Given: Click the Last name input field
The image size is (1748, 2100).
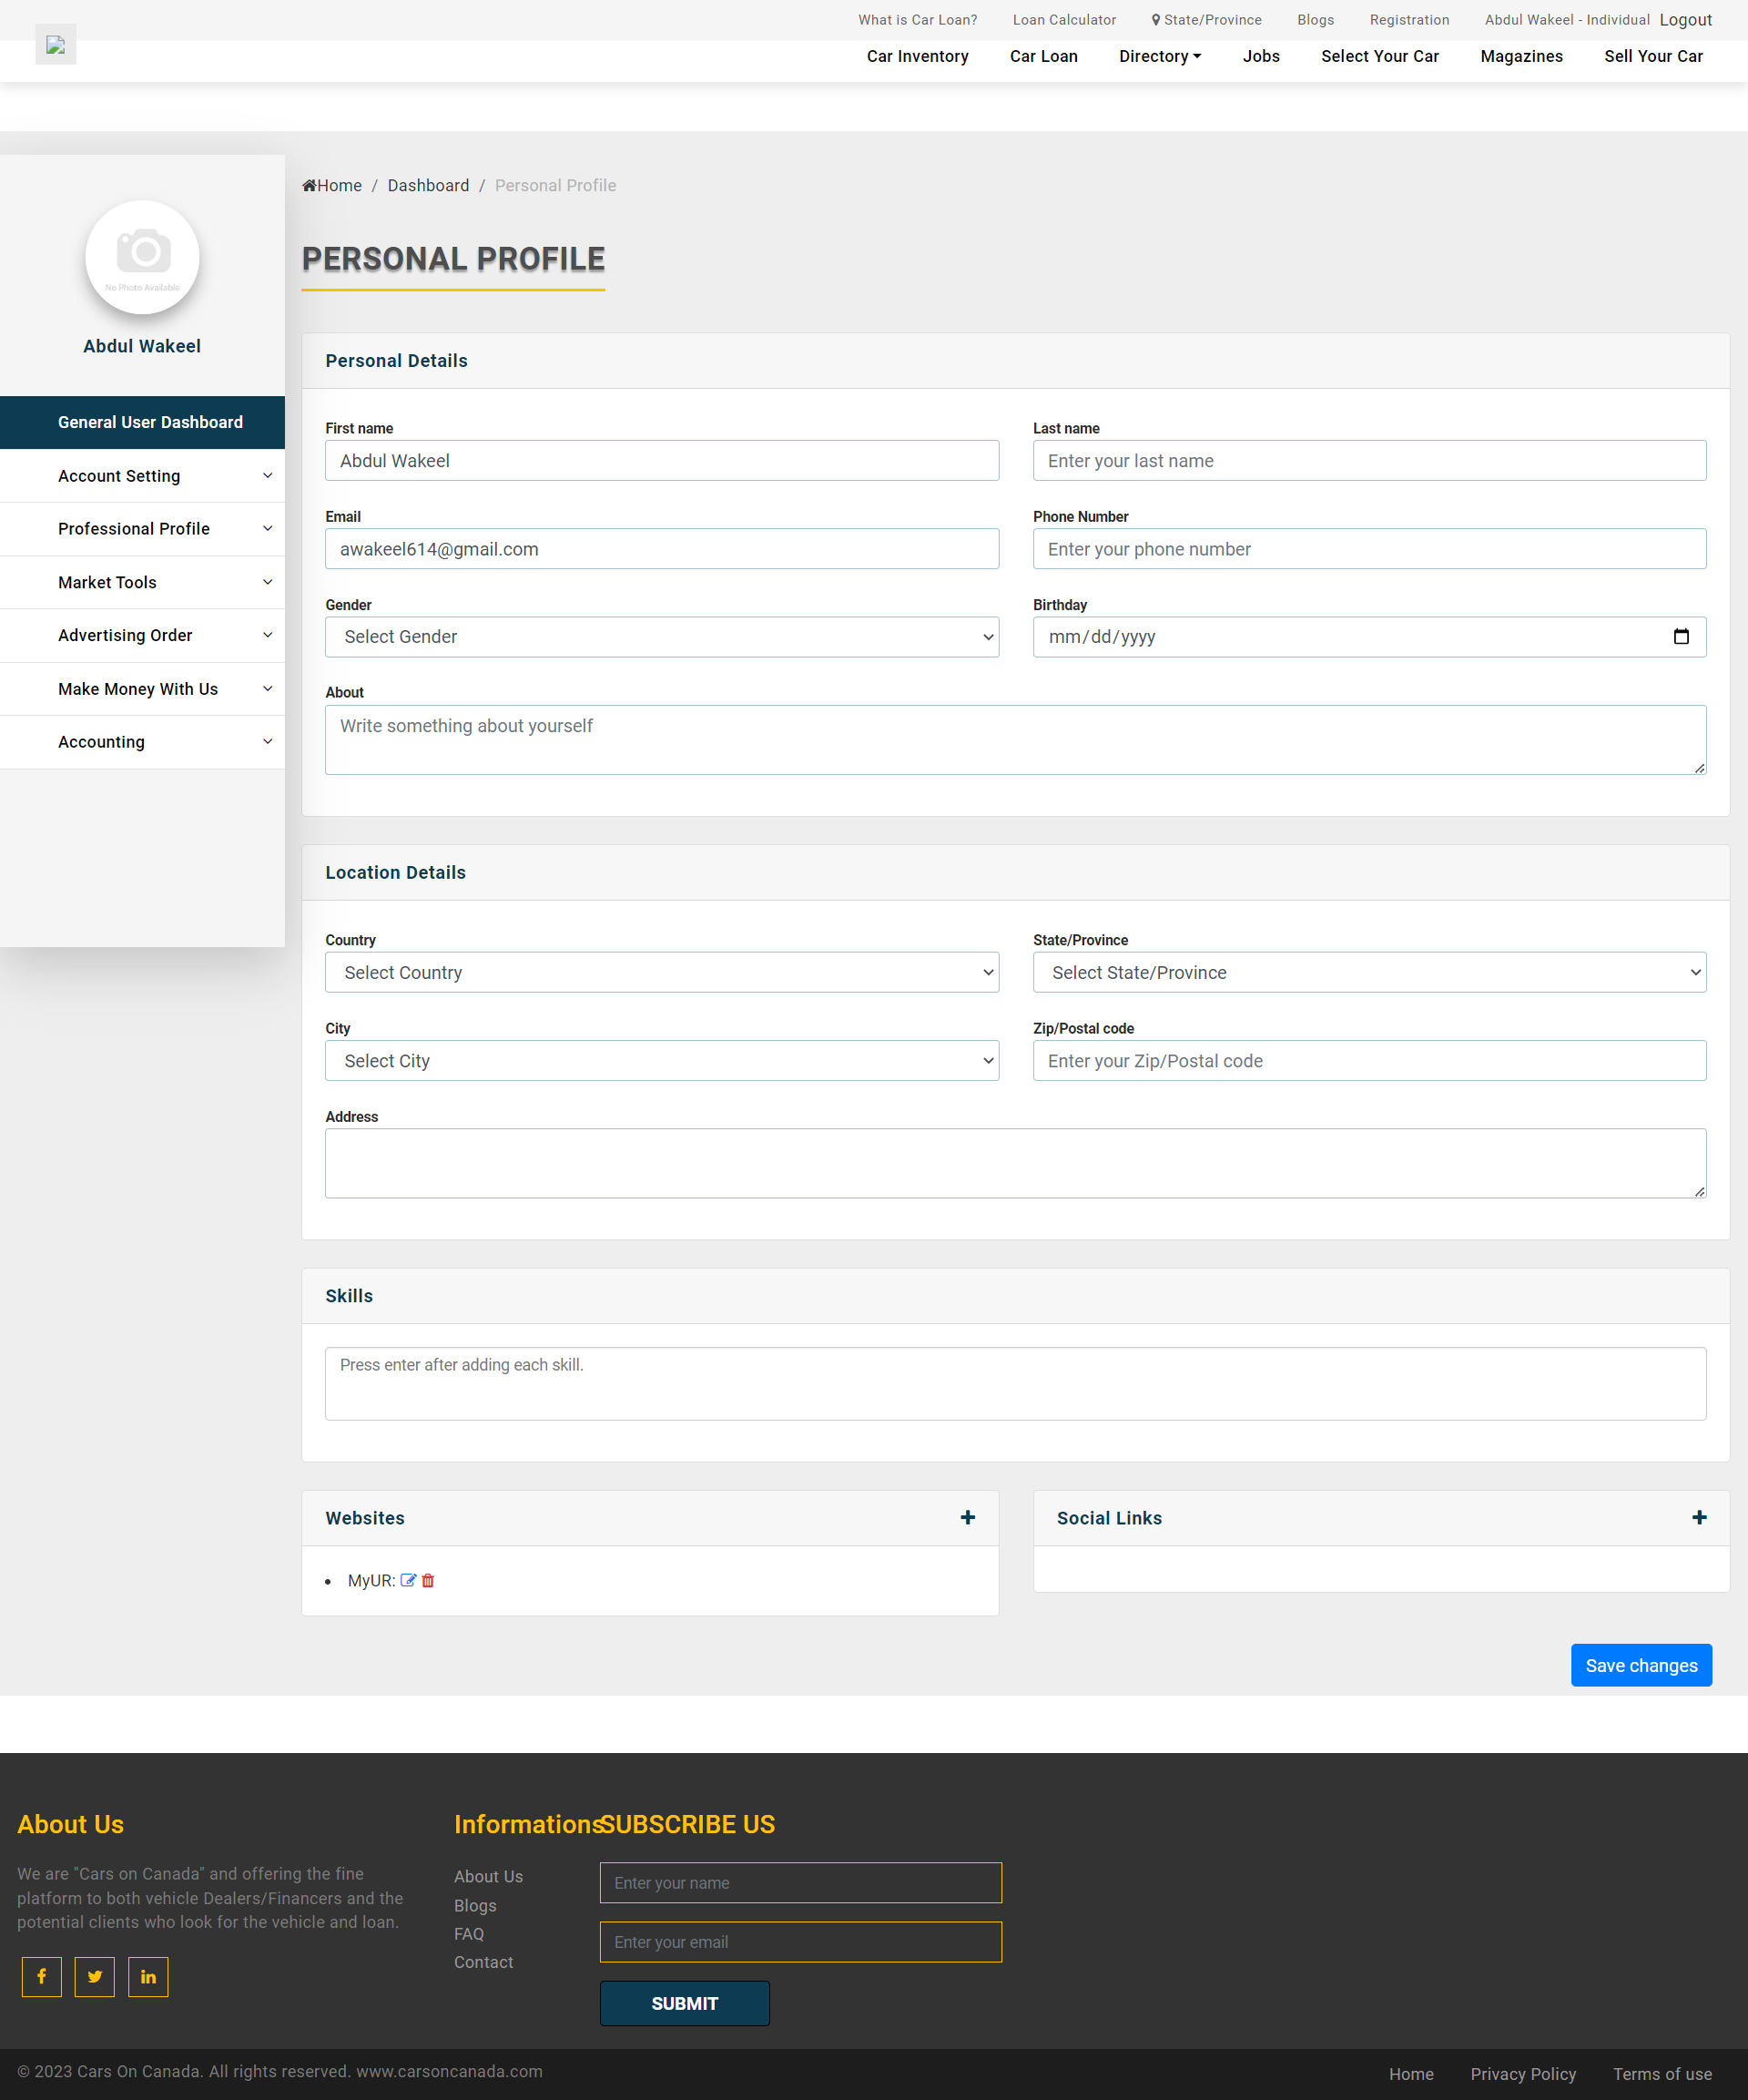Looking at the screenshot, I should [1368, 461].
